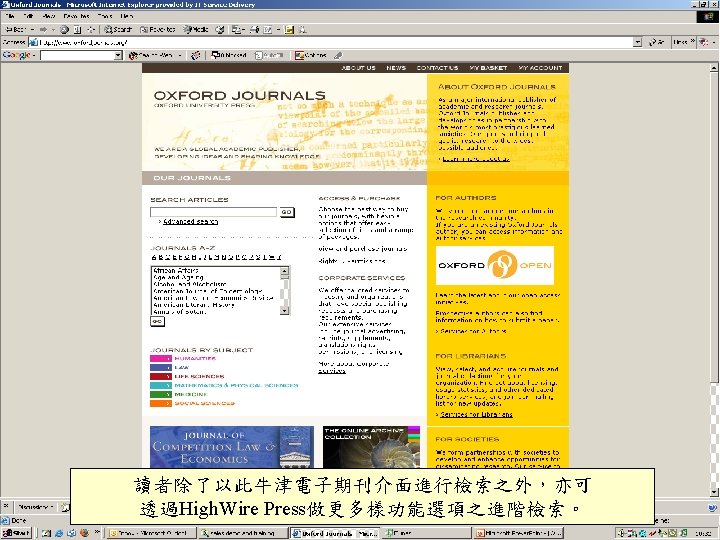Go to the Home page icon
Screen dimensions: 720x540
91,29
